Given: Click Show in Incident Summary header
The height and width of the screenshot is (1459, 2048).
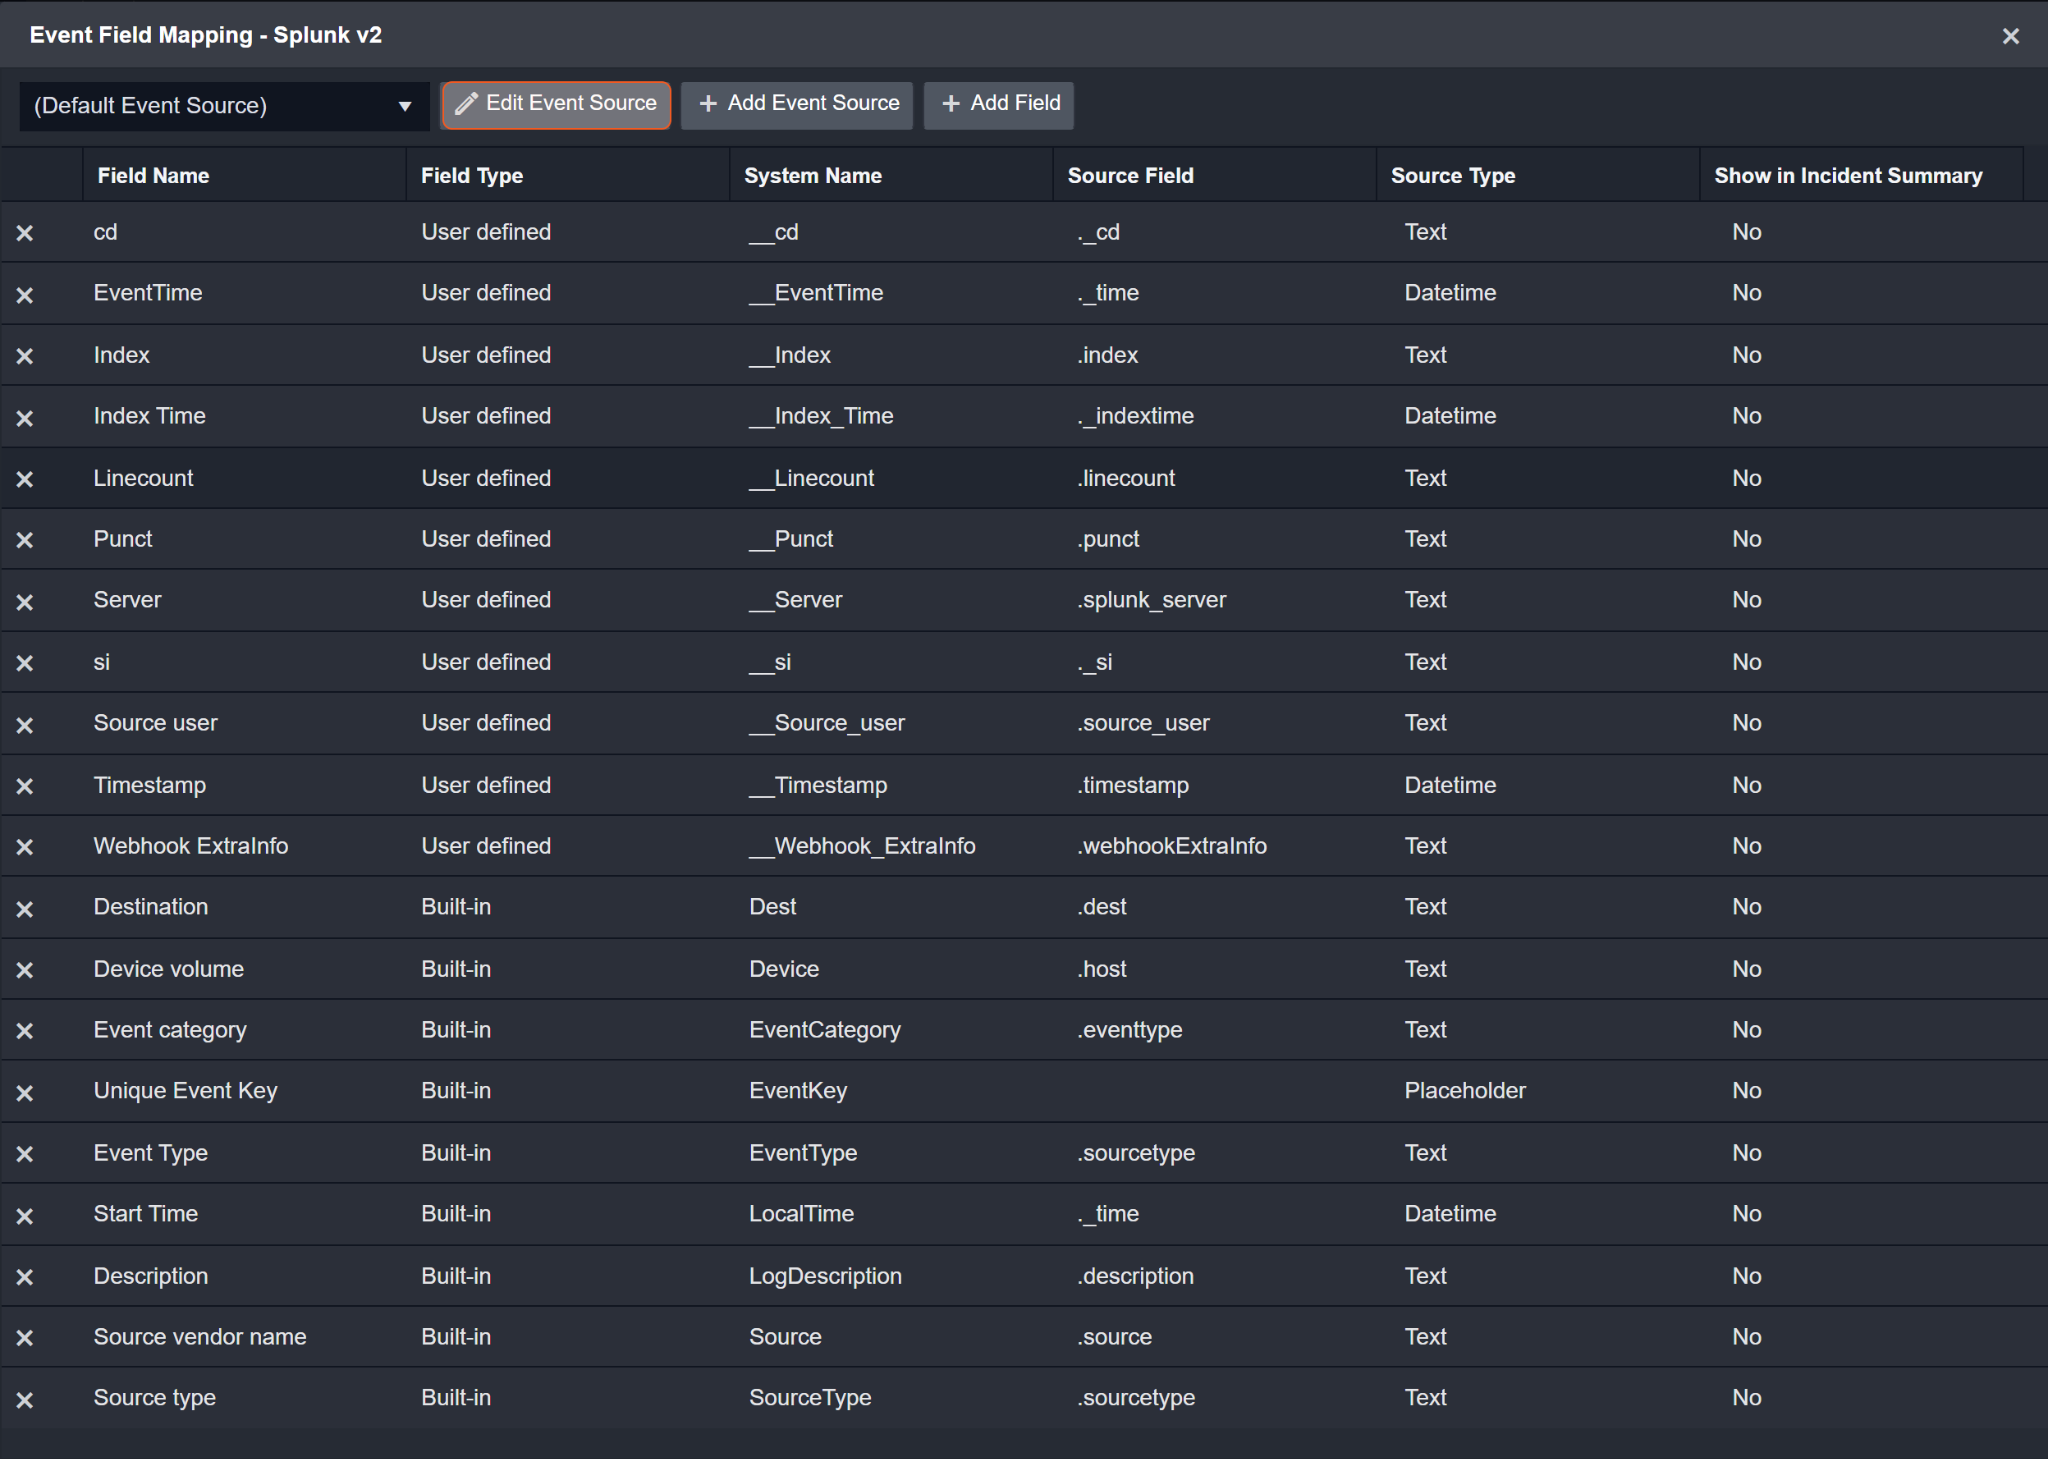Looking at the screenshot, I should tap(1847, 176).
